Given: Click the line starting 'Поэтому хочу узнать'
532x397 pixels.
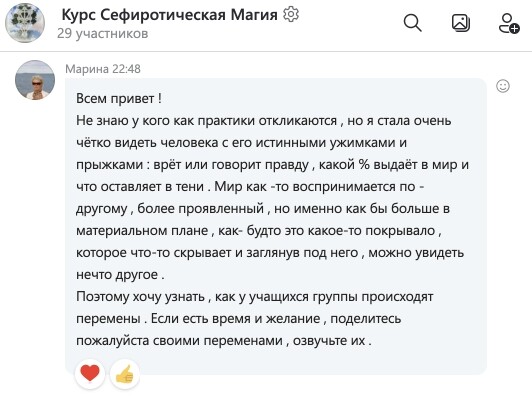Looking at the screenshot, I should (x=254, y=297).
